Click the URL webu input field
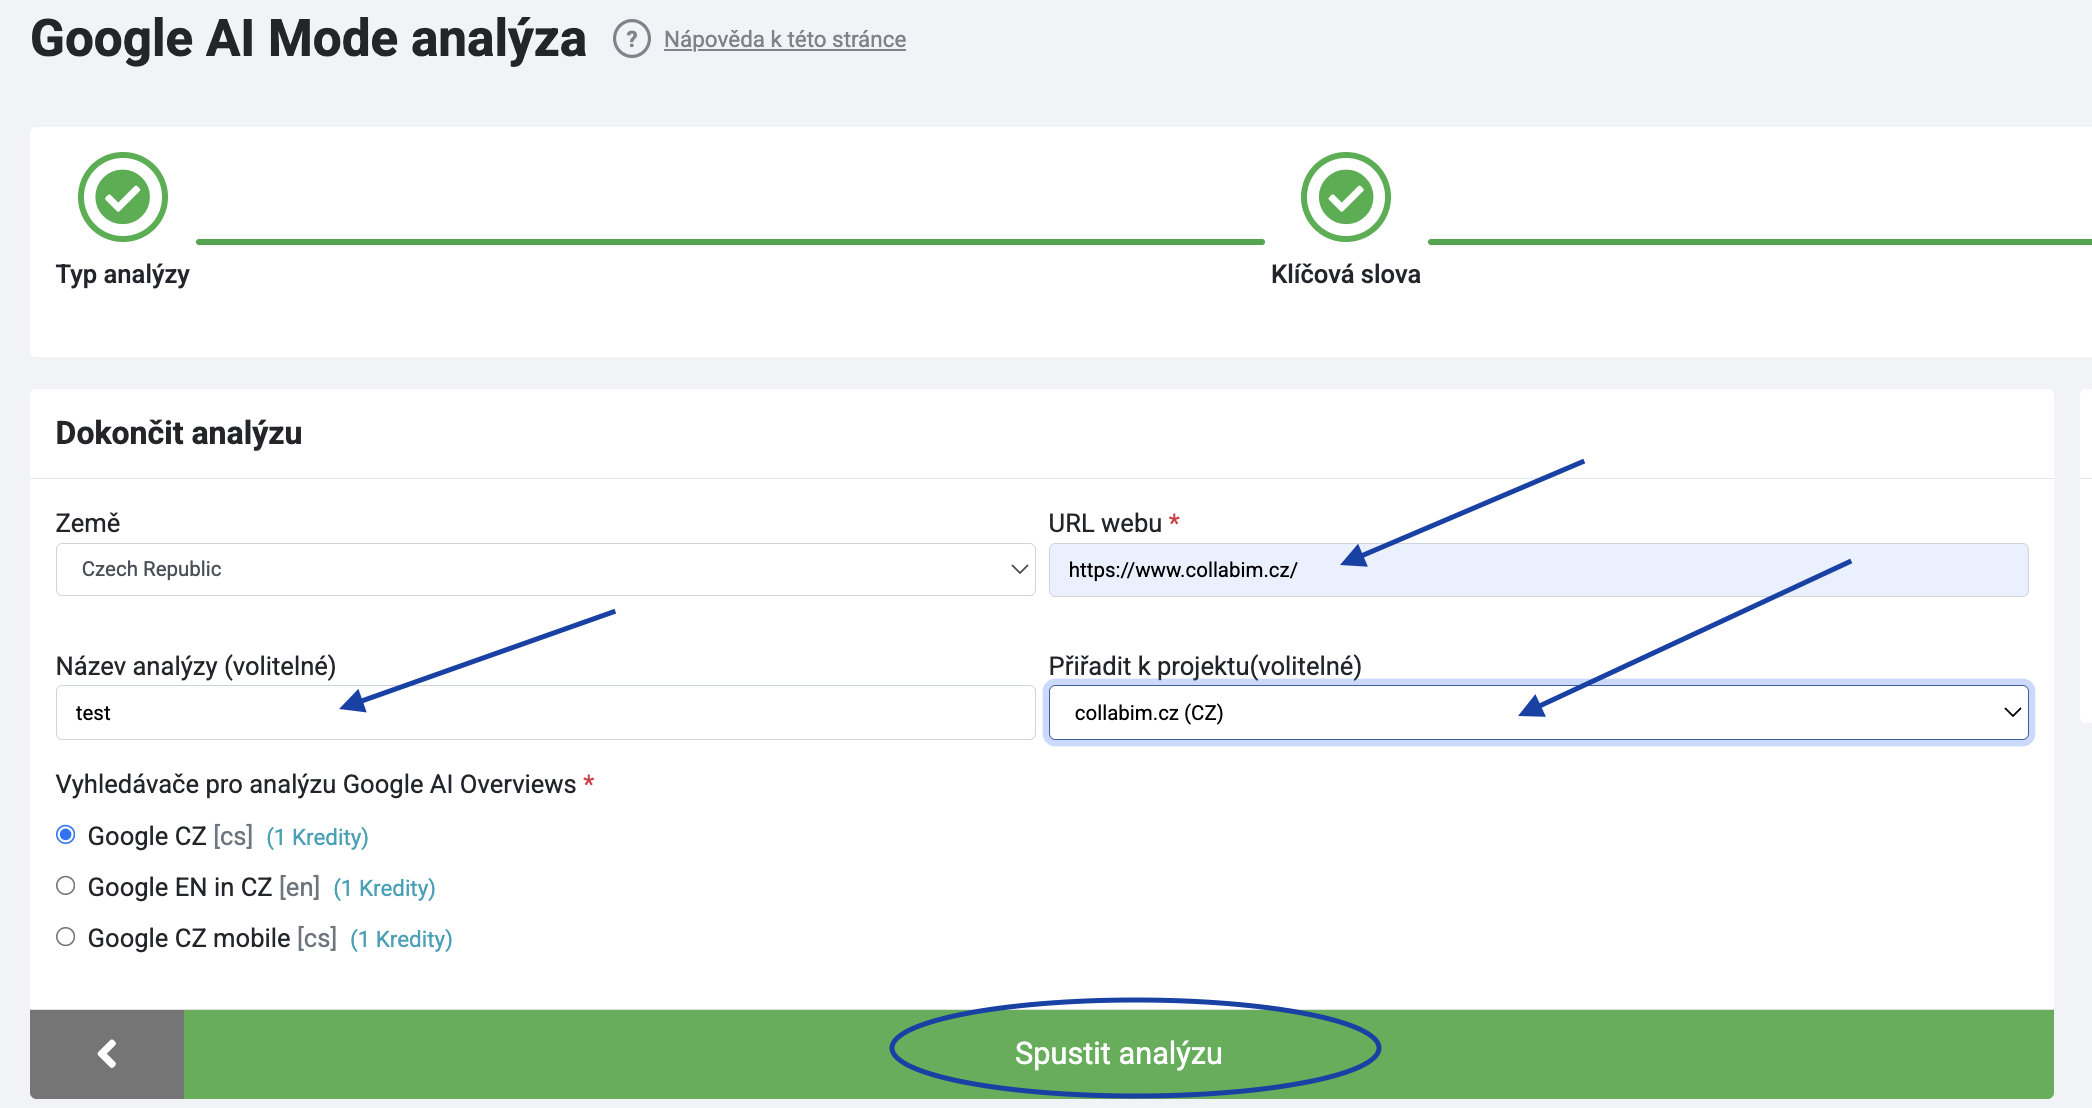 [1538, 570]
